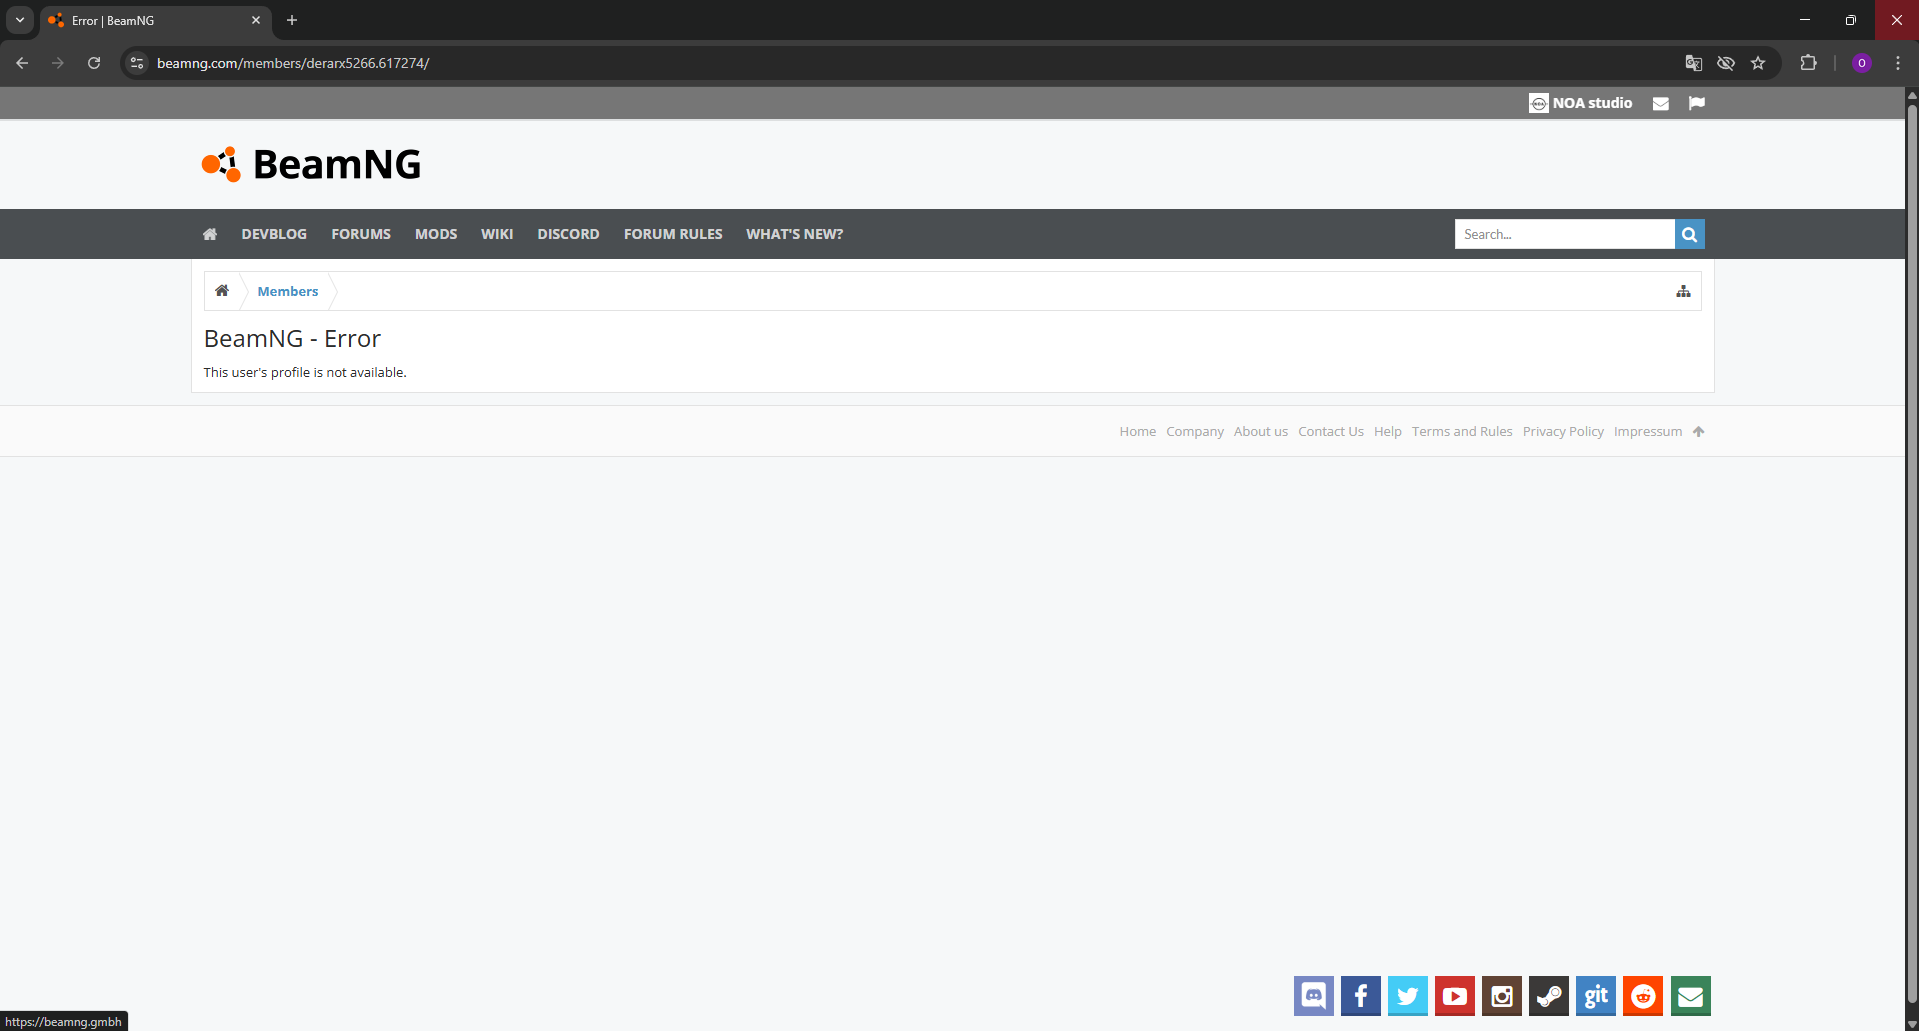The height and width of the screenshot is (1031, 1919).
Task: Click the Members breadcrumb link
Action: (288, 291)
